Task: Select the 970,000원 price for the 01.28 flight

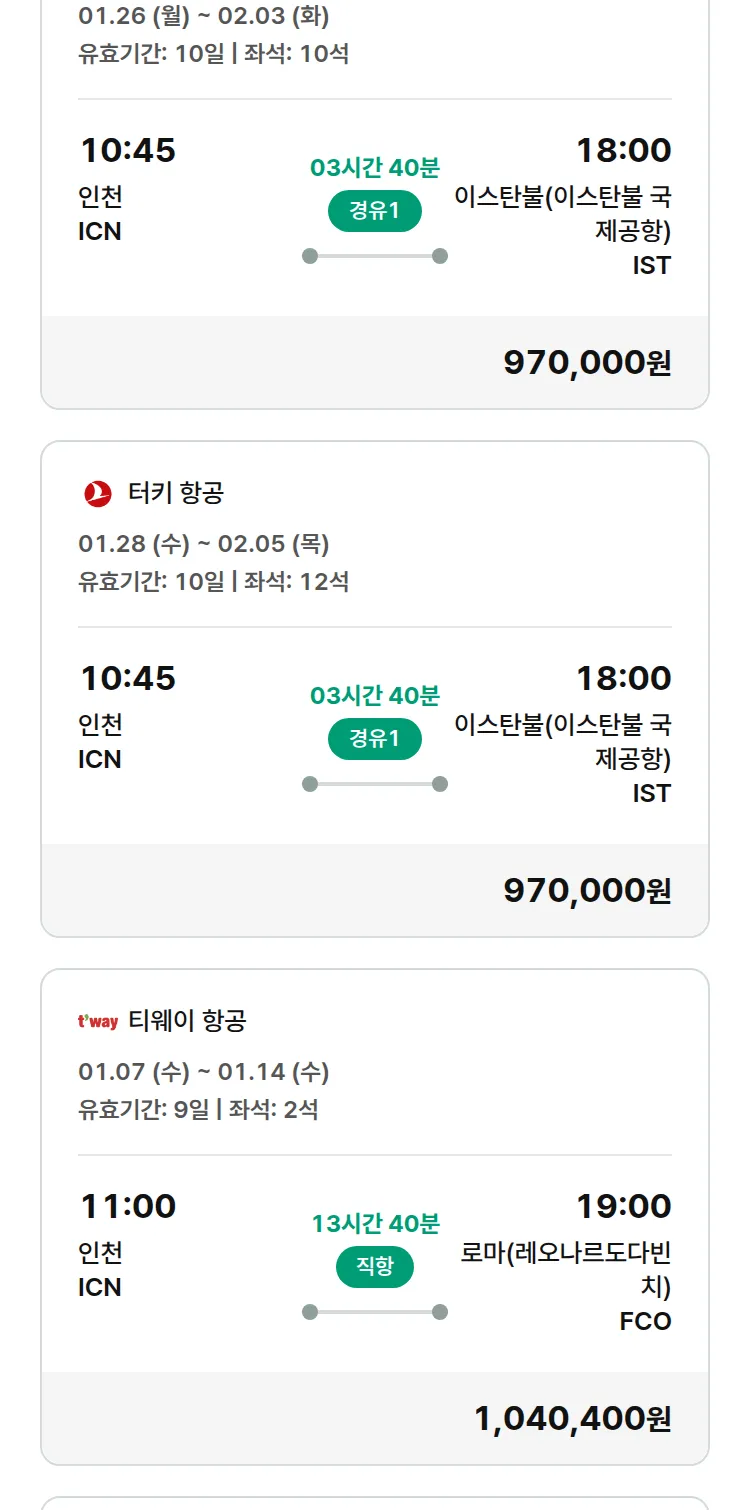Action: click(587, 890)
